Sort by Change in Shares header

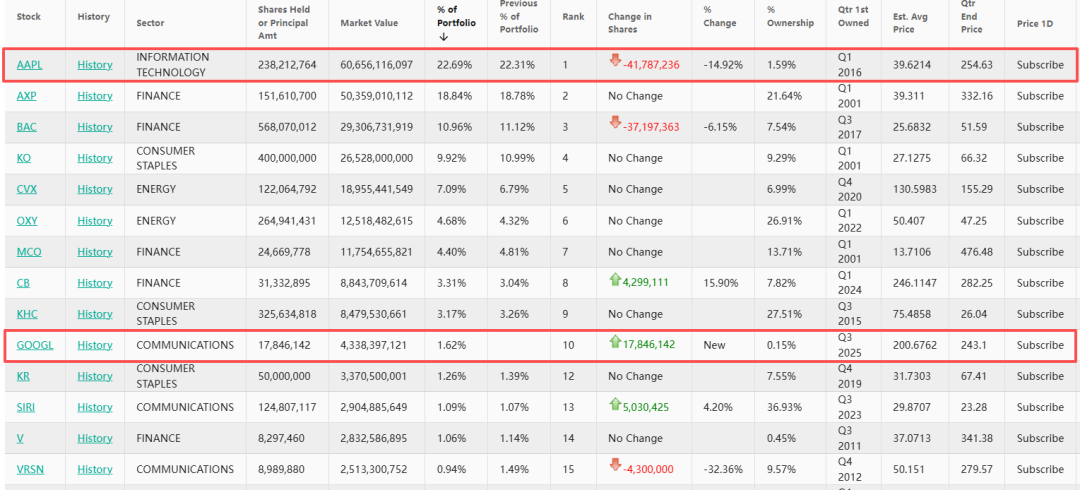point(630,23)
